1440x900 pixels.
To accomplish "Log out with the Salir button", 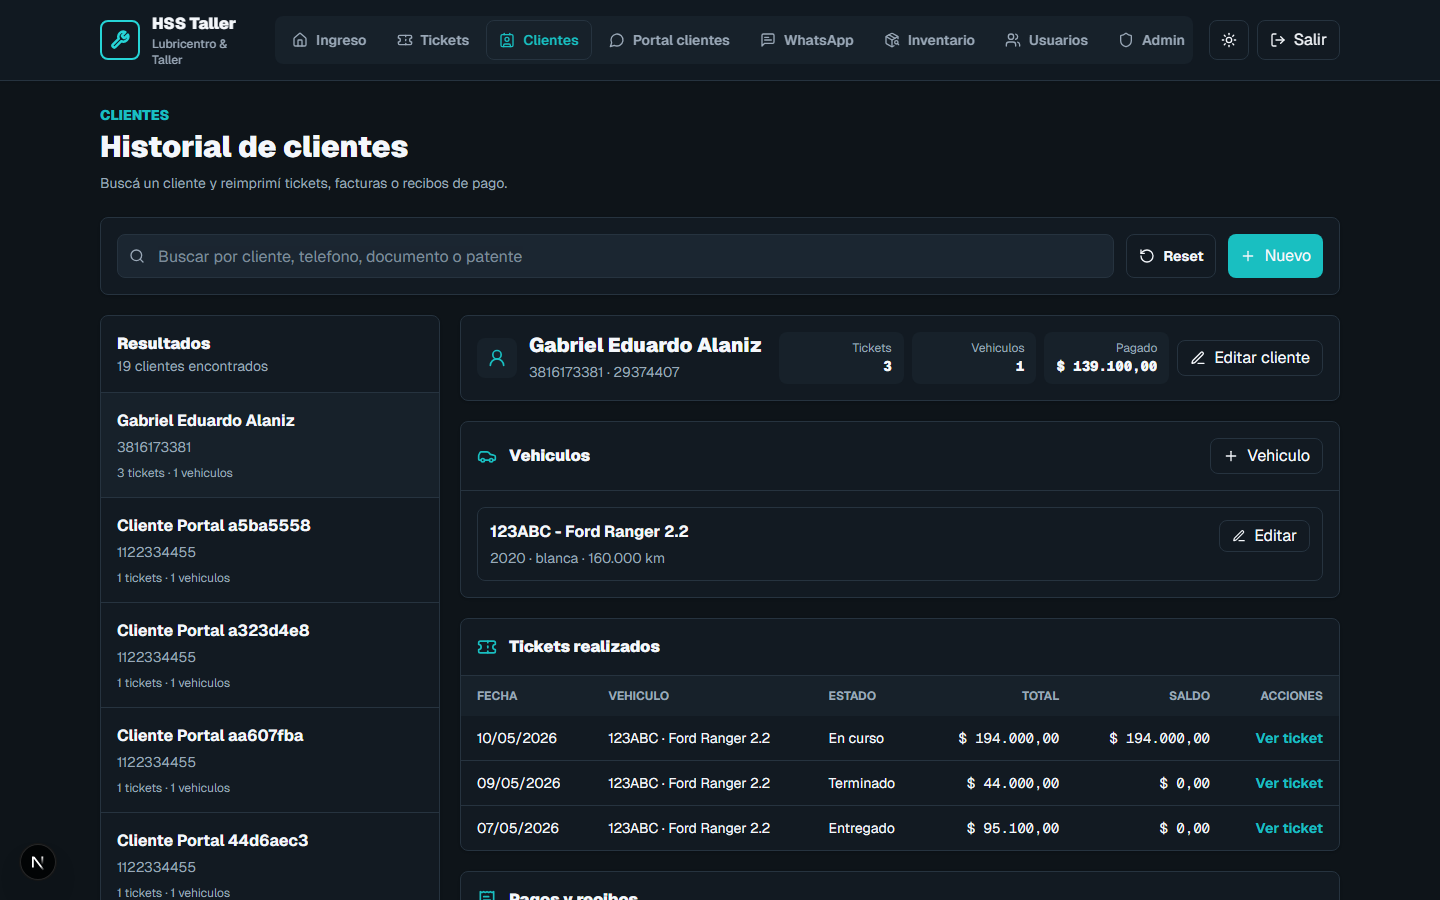I will point(1298,40).
